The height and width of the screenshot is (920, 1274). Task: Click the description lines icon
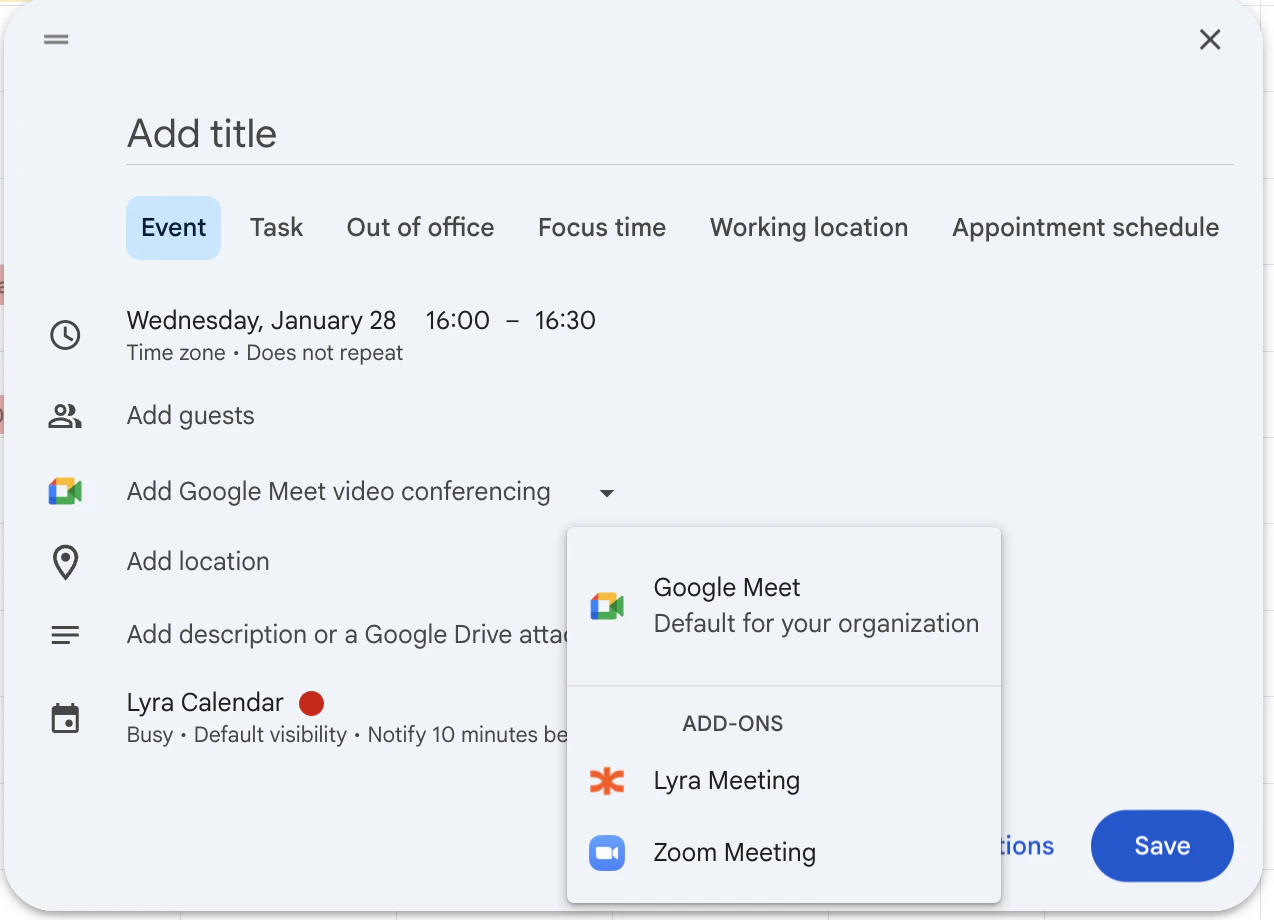pyautogui.click(x=65, y=635)
